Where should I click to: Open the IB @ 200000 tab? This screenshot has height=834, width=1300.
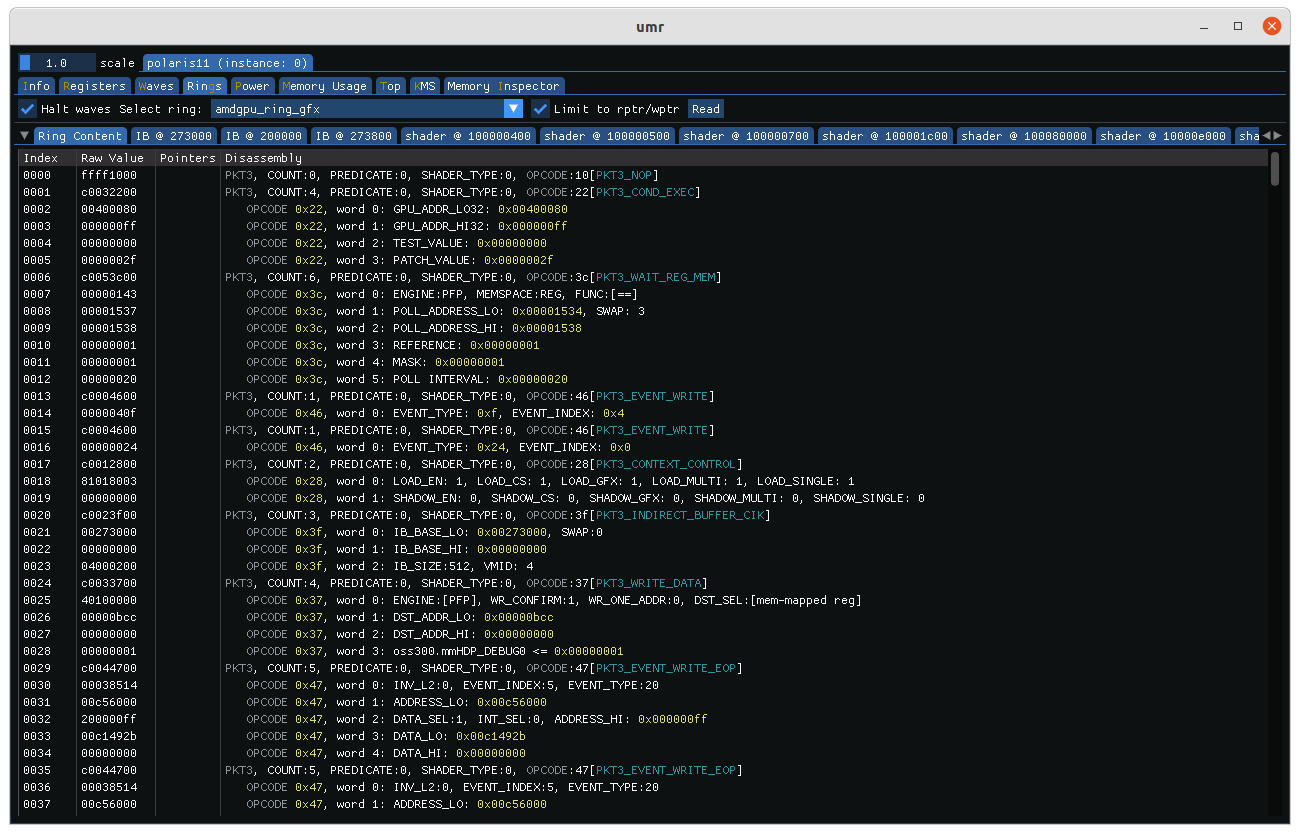pos(264,136)
